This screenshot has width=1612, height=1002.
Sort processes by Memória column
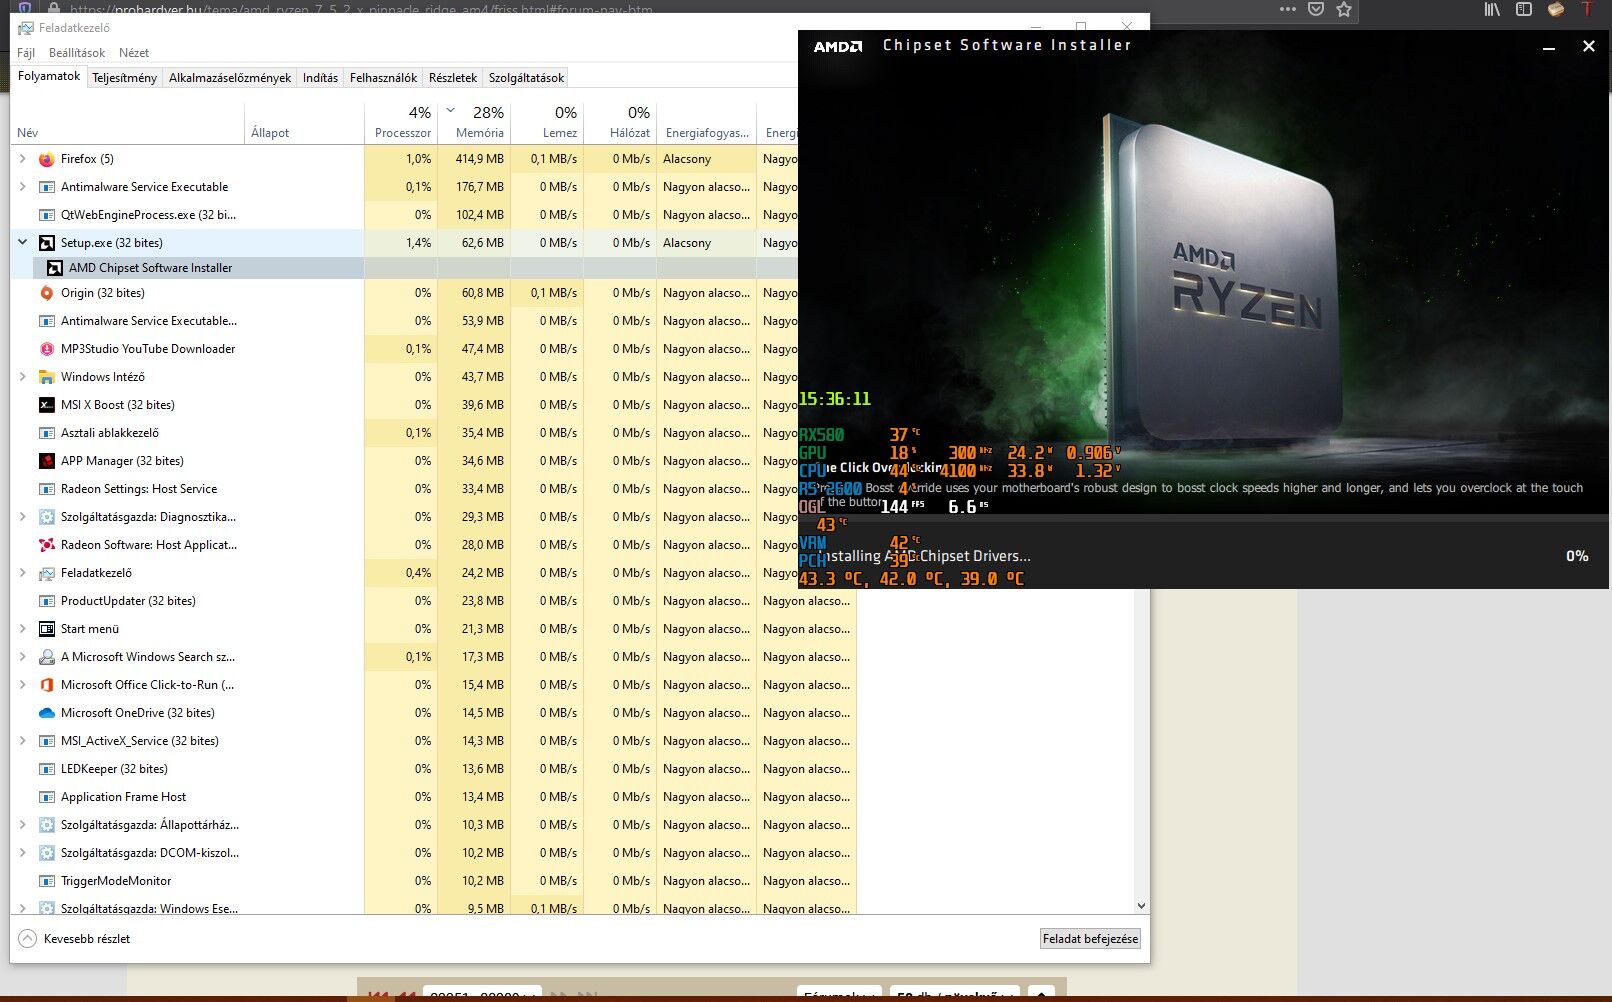click(475, 123)
